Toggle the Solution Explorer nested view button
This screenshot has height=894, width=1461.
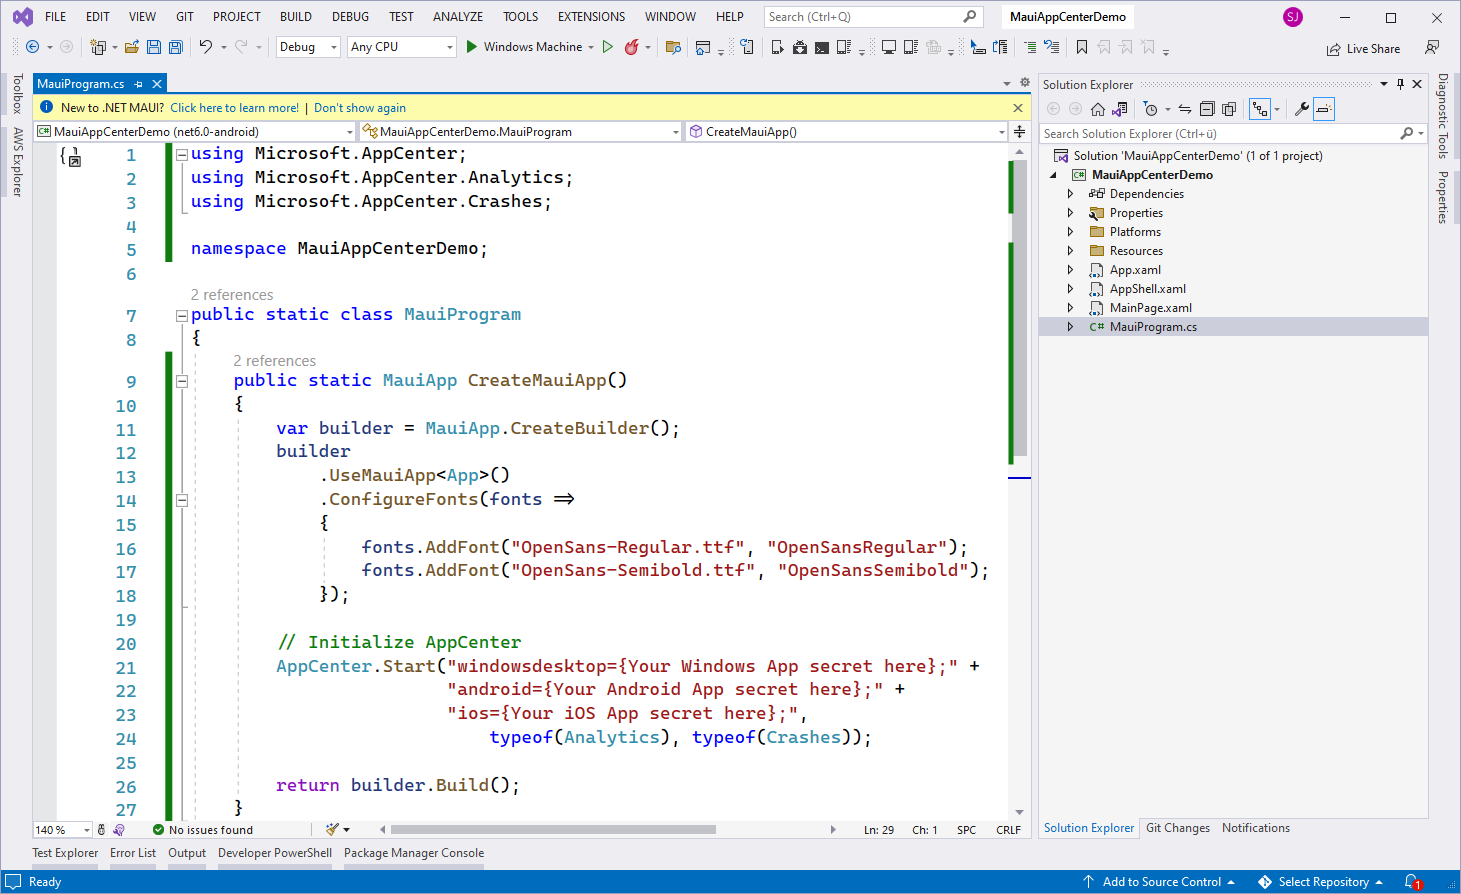(1260, 109)
